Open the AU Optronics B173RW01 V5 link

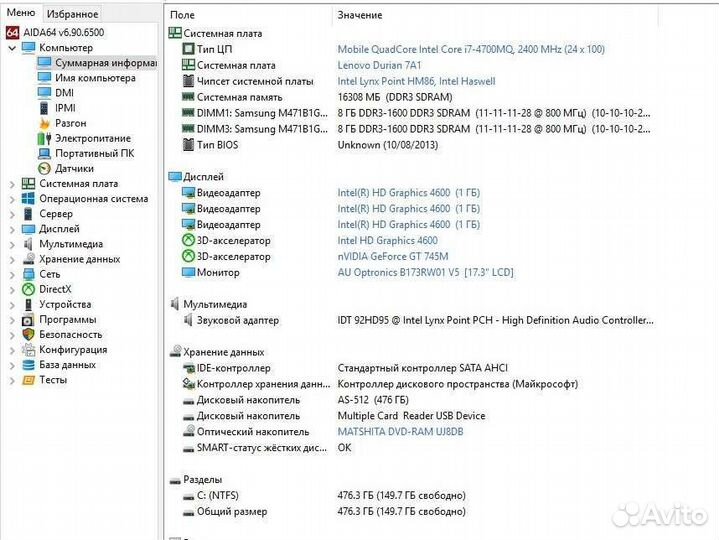click(x=426, y=272)
